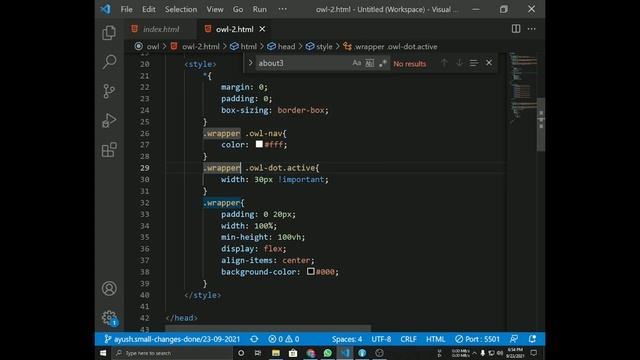Toggle Match Whole Word in find widget
The image size is (640, 360).
pyautogui.click(x=369, y=63)
